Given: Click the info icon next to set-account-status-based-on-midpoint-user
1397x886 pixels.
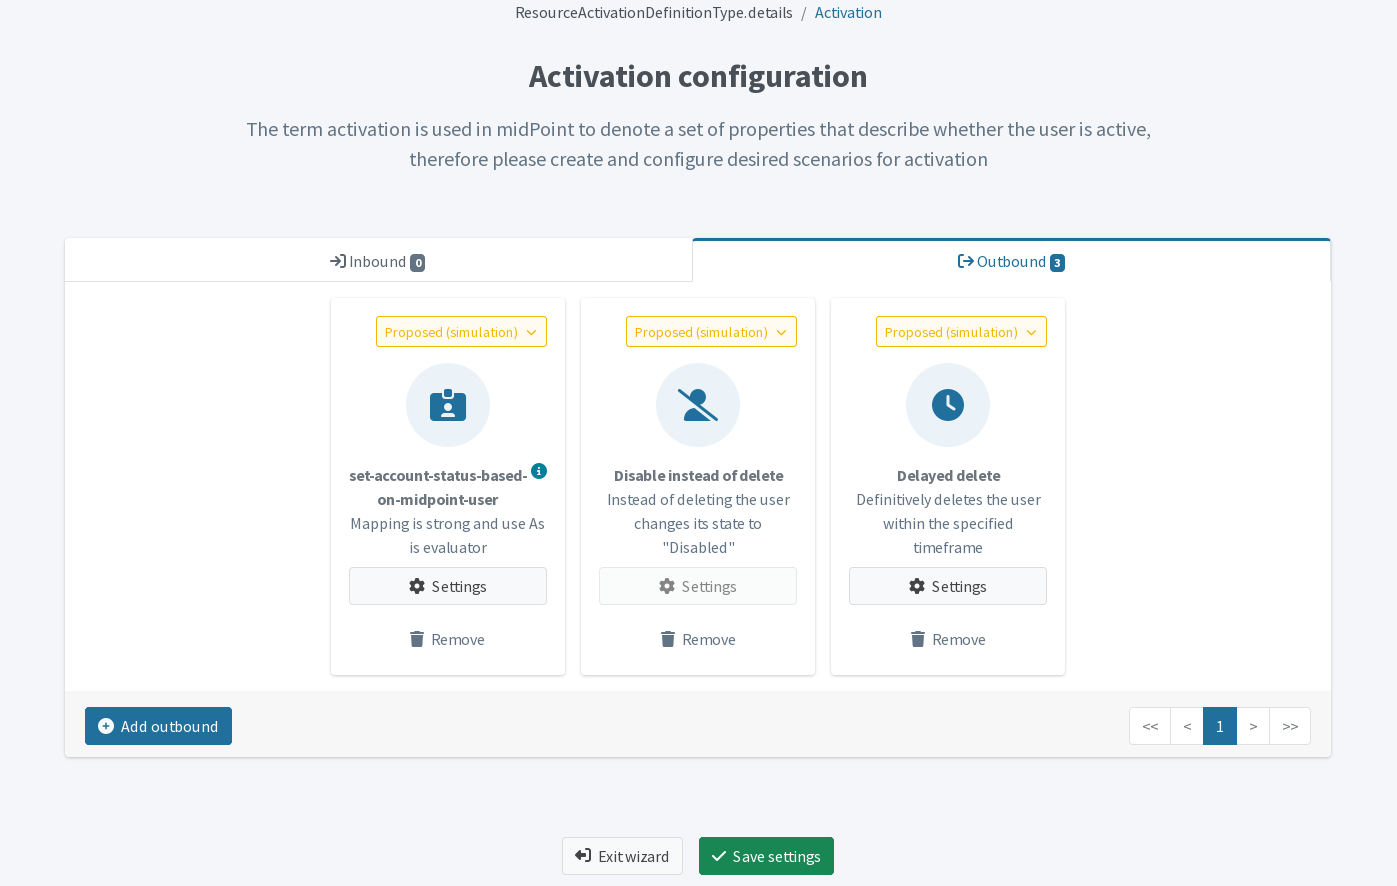Looking at the screenshot, I should (x=539, y=471).
